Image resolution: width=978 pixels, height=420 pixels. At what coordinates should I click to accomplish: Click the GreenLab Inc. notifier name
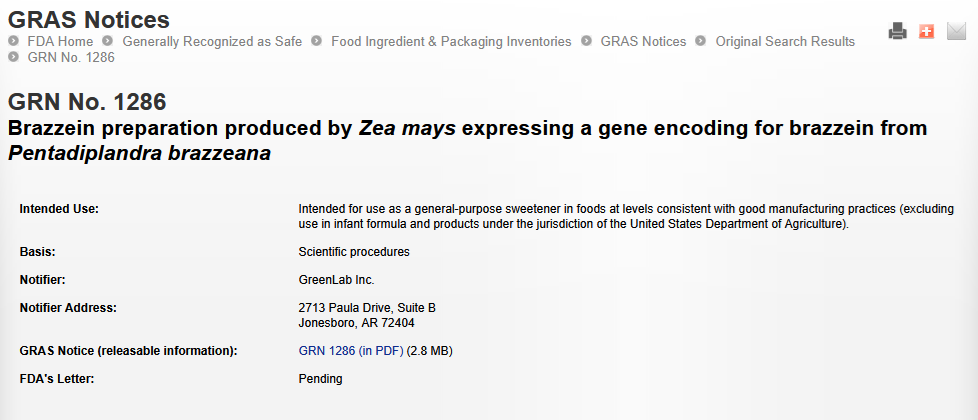[x=336, y=280]
